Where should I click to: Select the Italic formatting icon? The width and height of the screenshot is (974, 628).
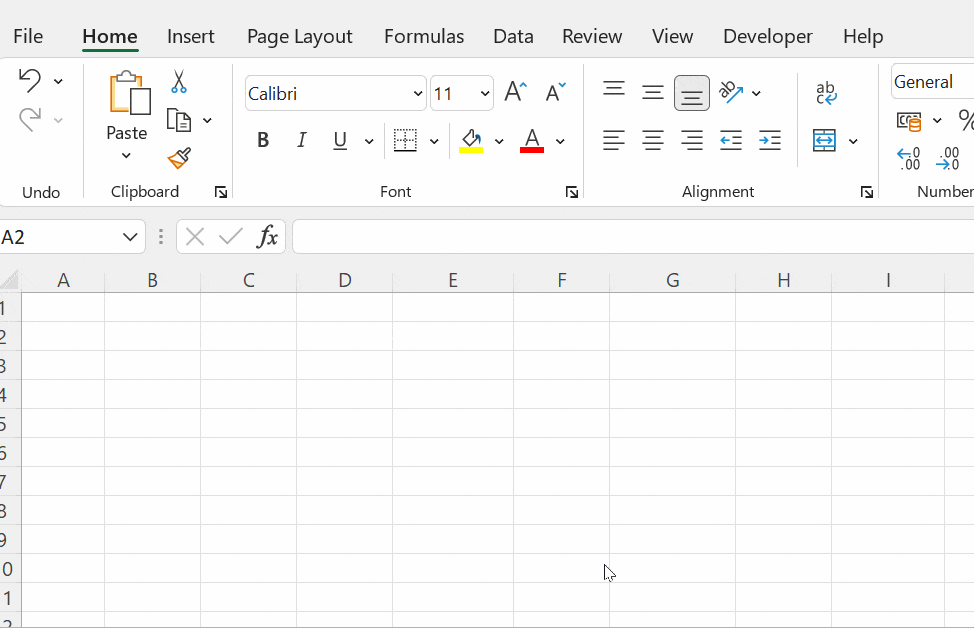point(301,140)
